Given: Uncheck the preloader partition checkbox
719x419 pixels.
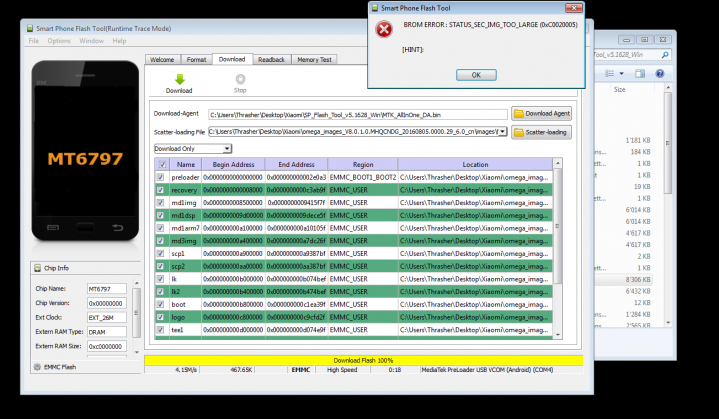Looking at the screenshot, I should click(x=161, y=176).
